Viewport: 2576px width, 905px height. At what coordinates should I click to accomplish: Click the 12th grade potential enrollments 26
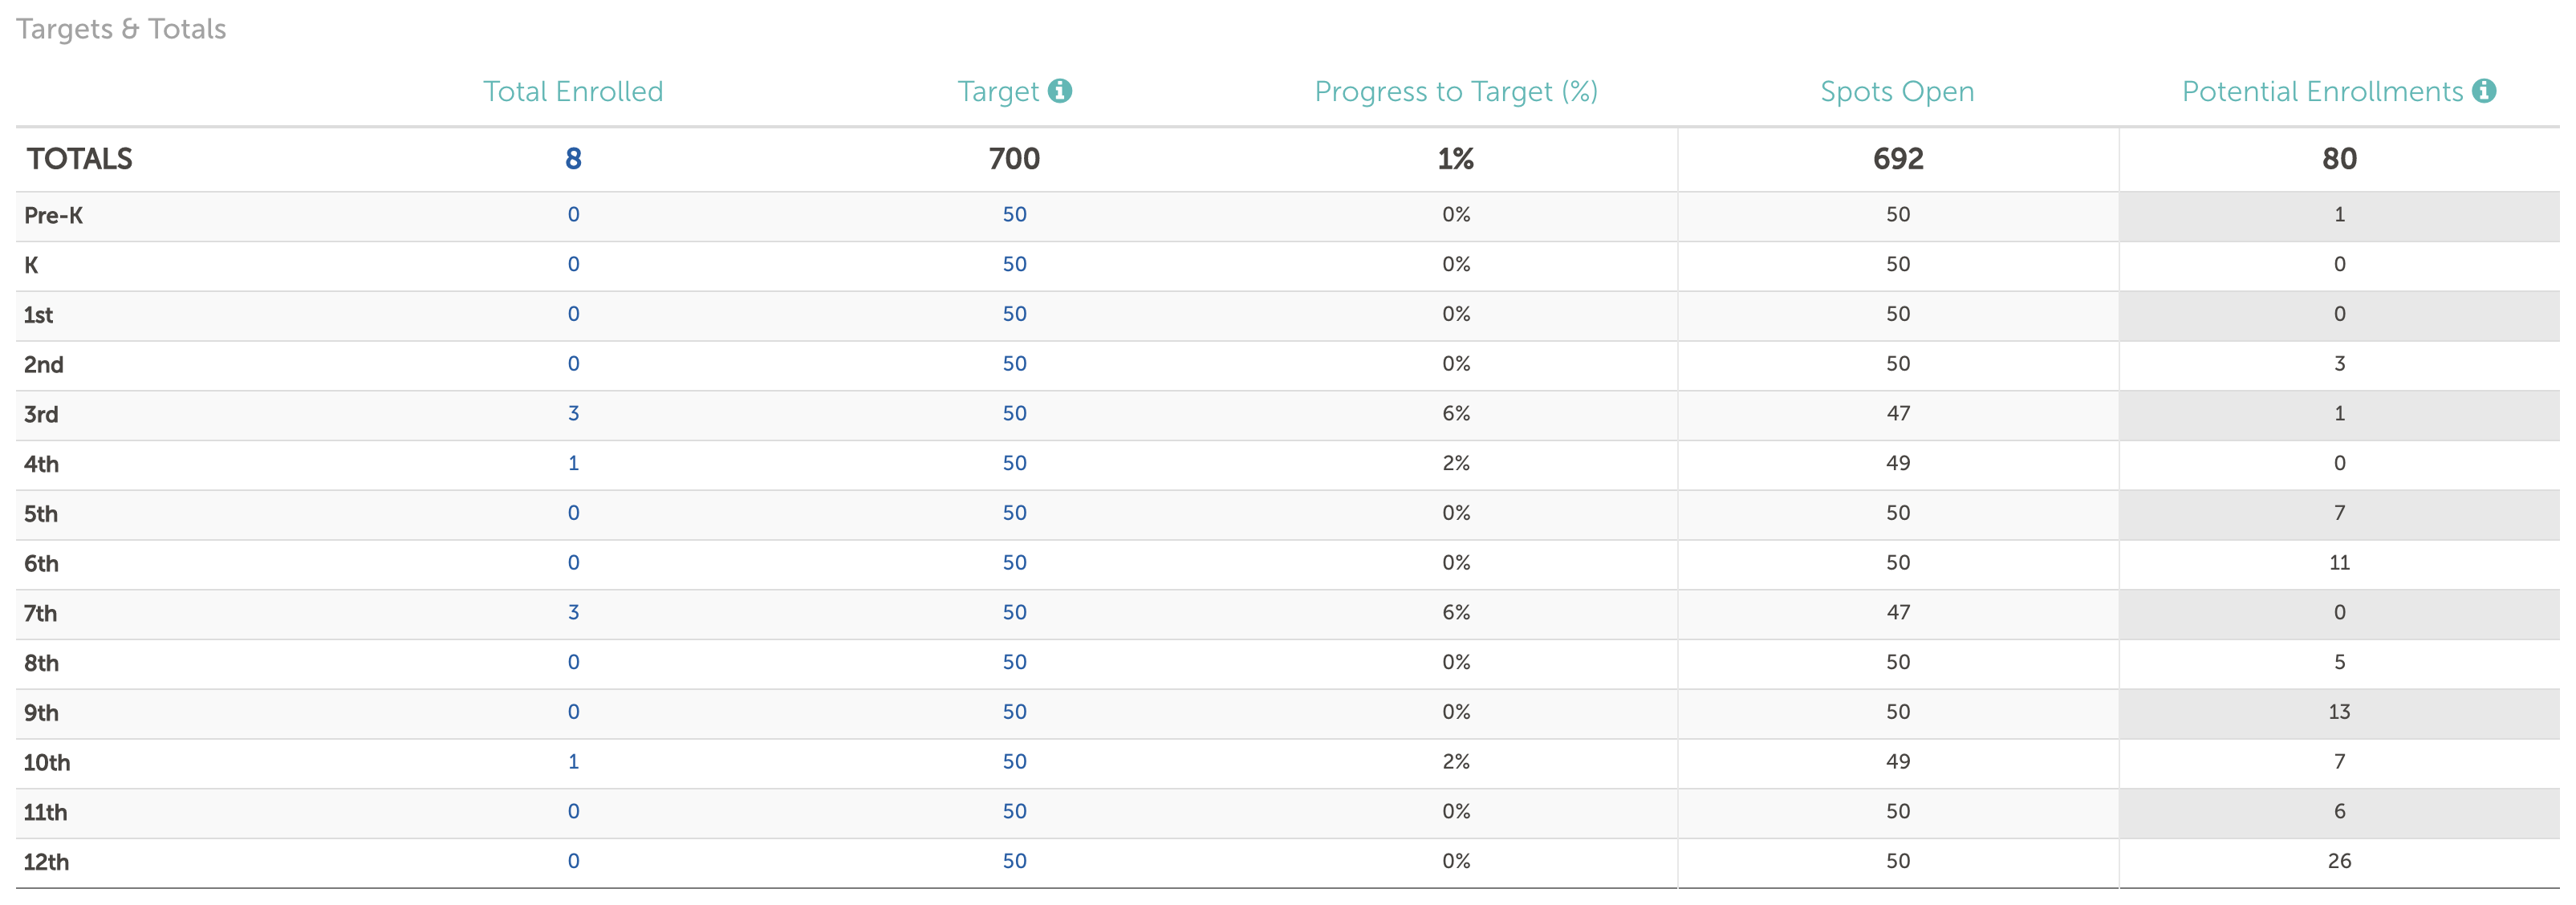(2339, 861)
